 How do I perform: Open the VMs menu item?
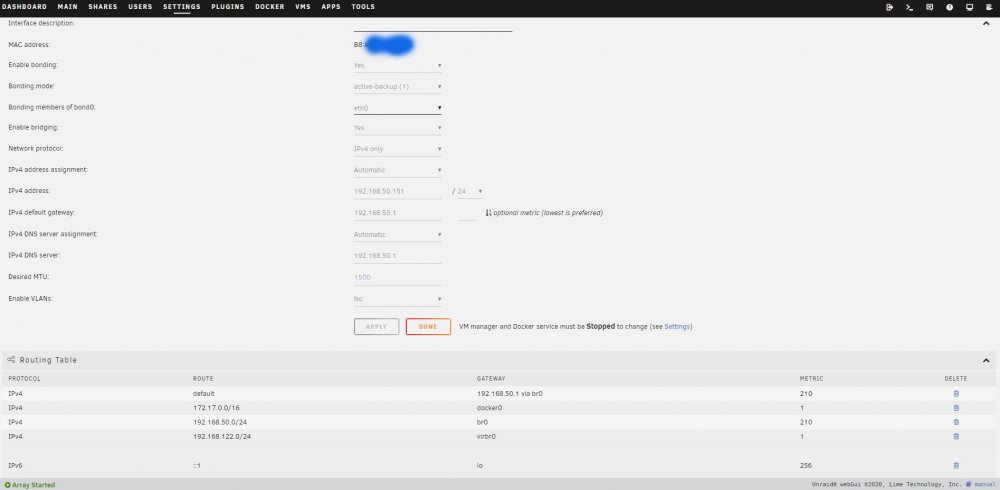point(303,6)
